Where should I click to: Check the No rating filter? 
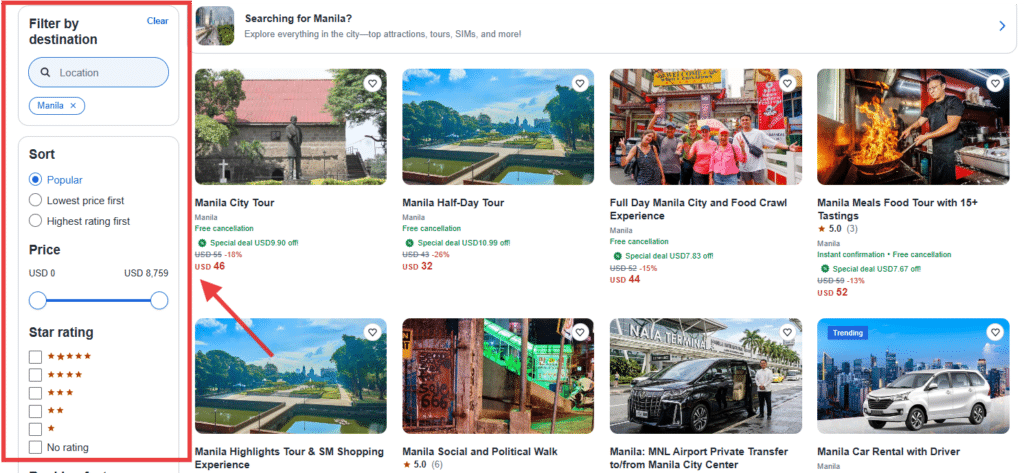tap(35, 448)
